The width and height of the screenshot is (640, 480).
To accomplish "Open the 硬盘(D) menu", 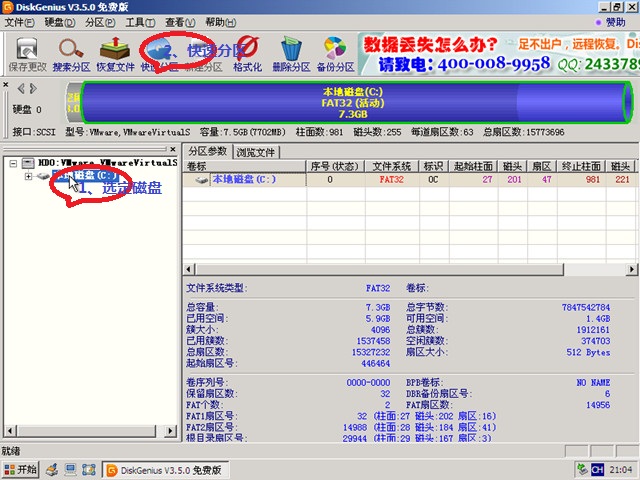I will (x=60, y=22).
